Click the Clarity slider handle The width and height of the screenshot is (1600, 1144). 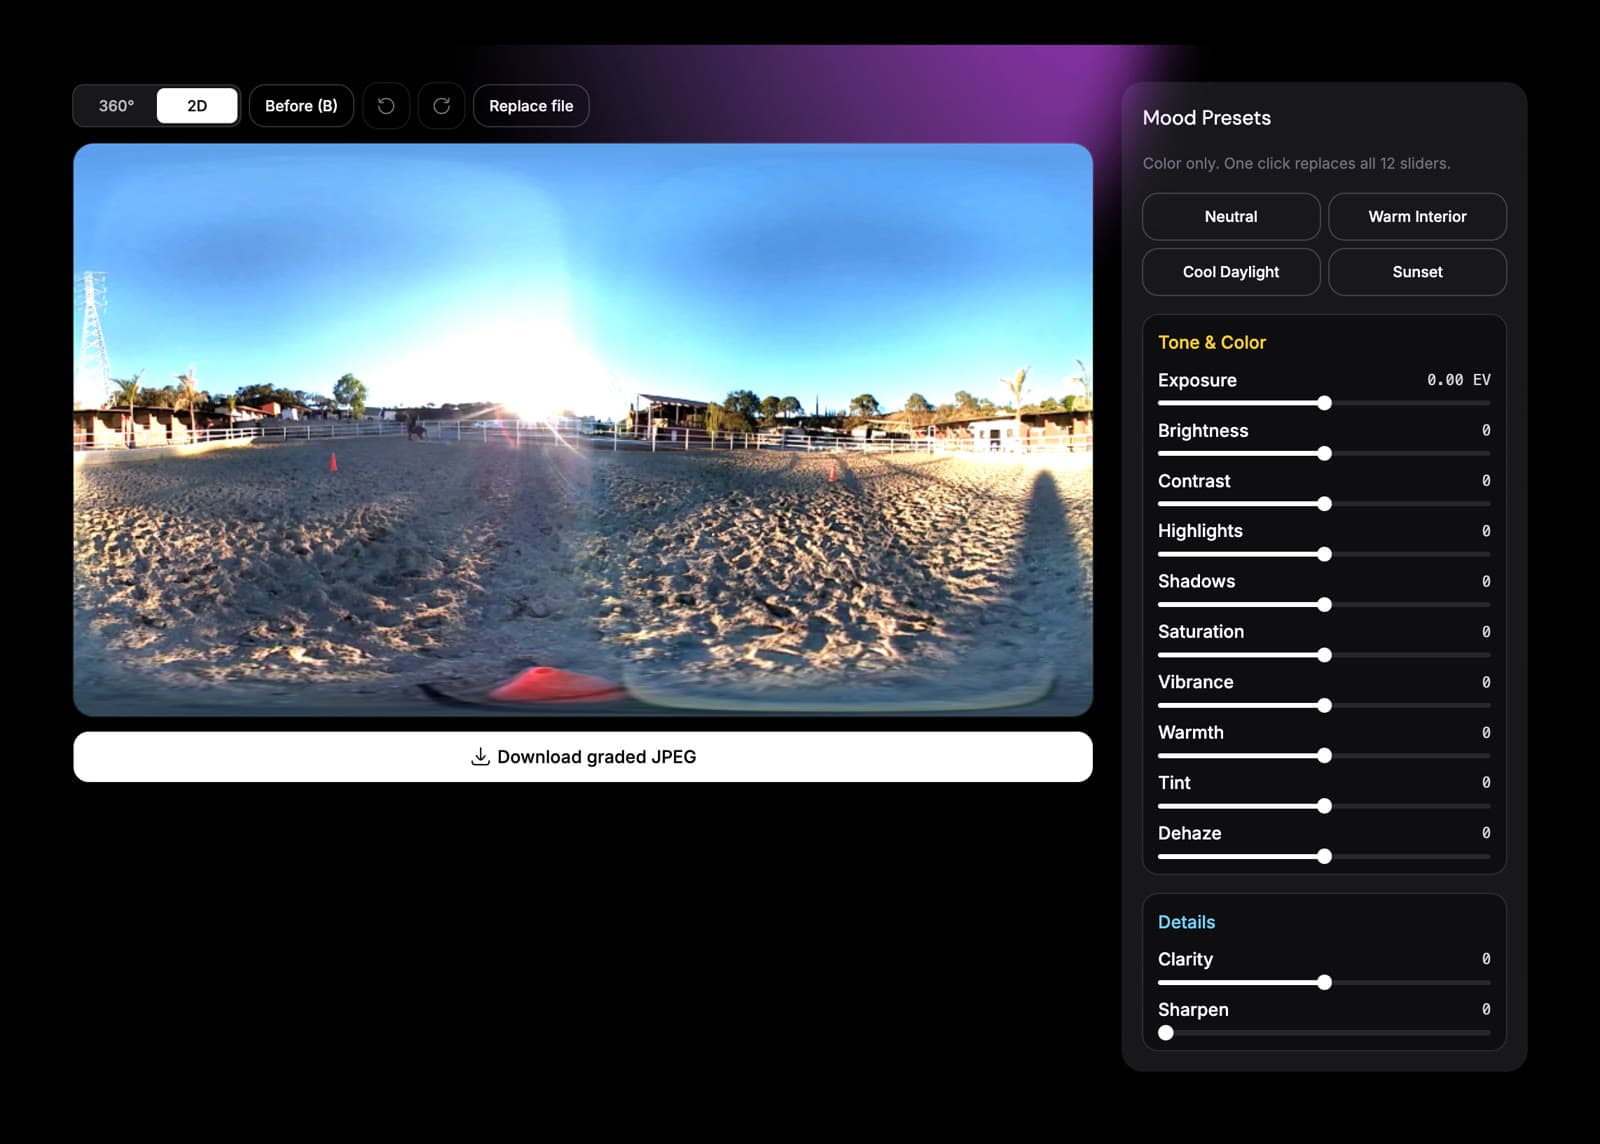[x=1324, y=983]
